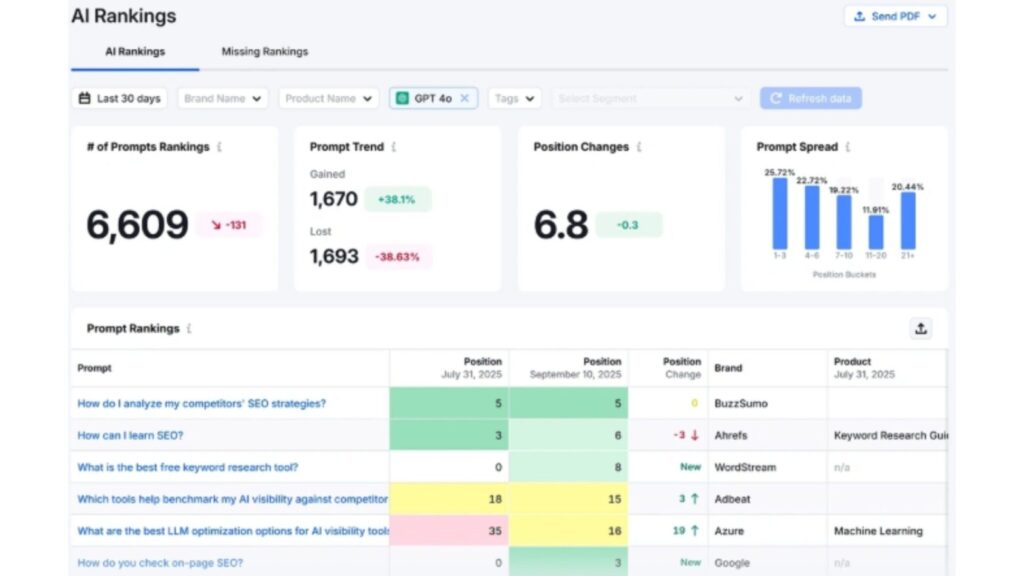1024x576 pixels.
Task: Click the Refresh data icon button
Action: click(x=777, y=98)
